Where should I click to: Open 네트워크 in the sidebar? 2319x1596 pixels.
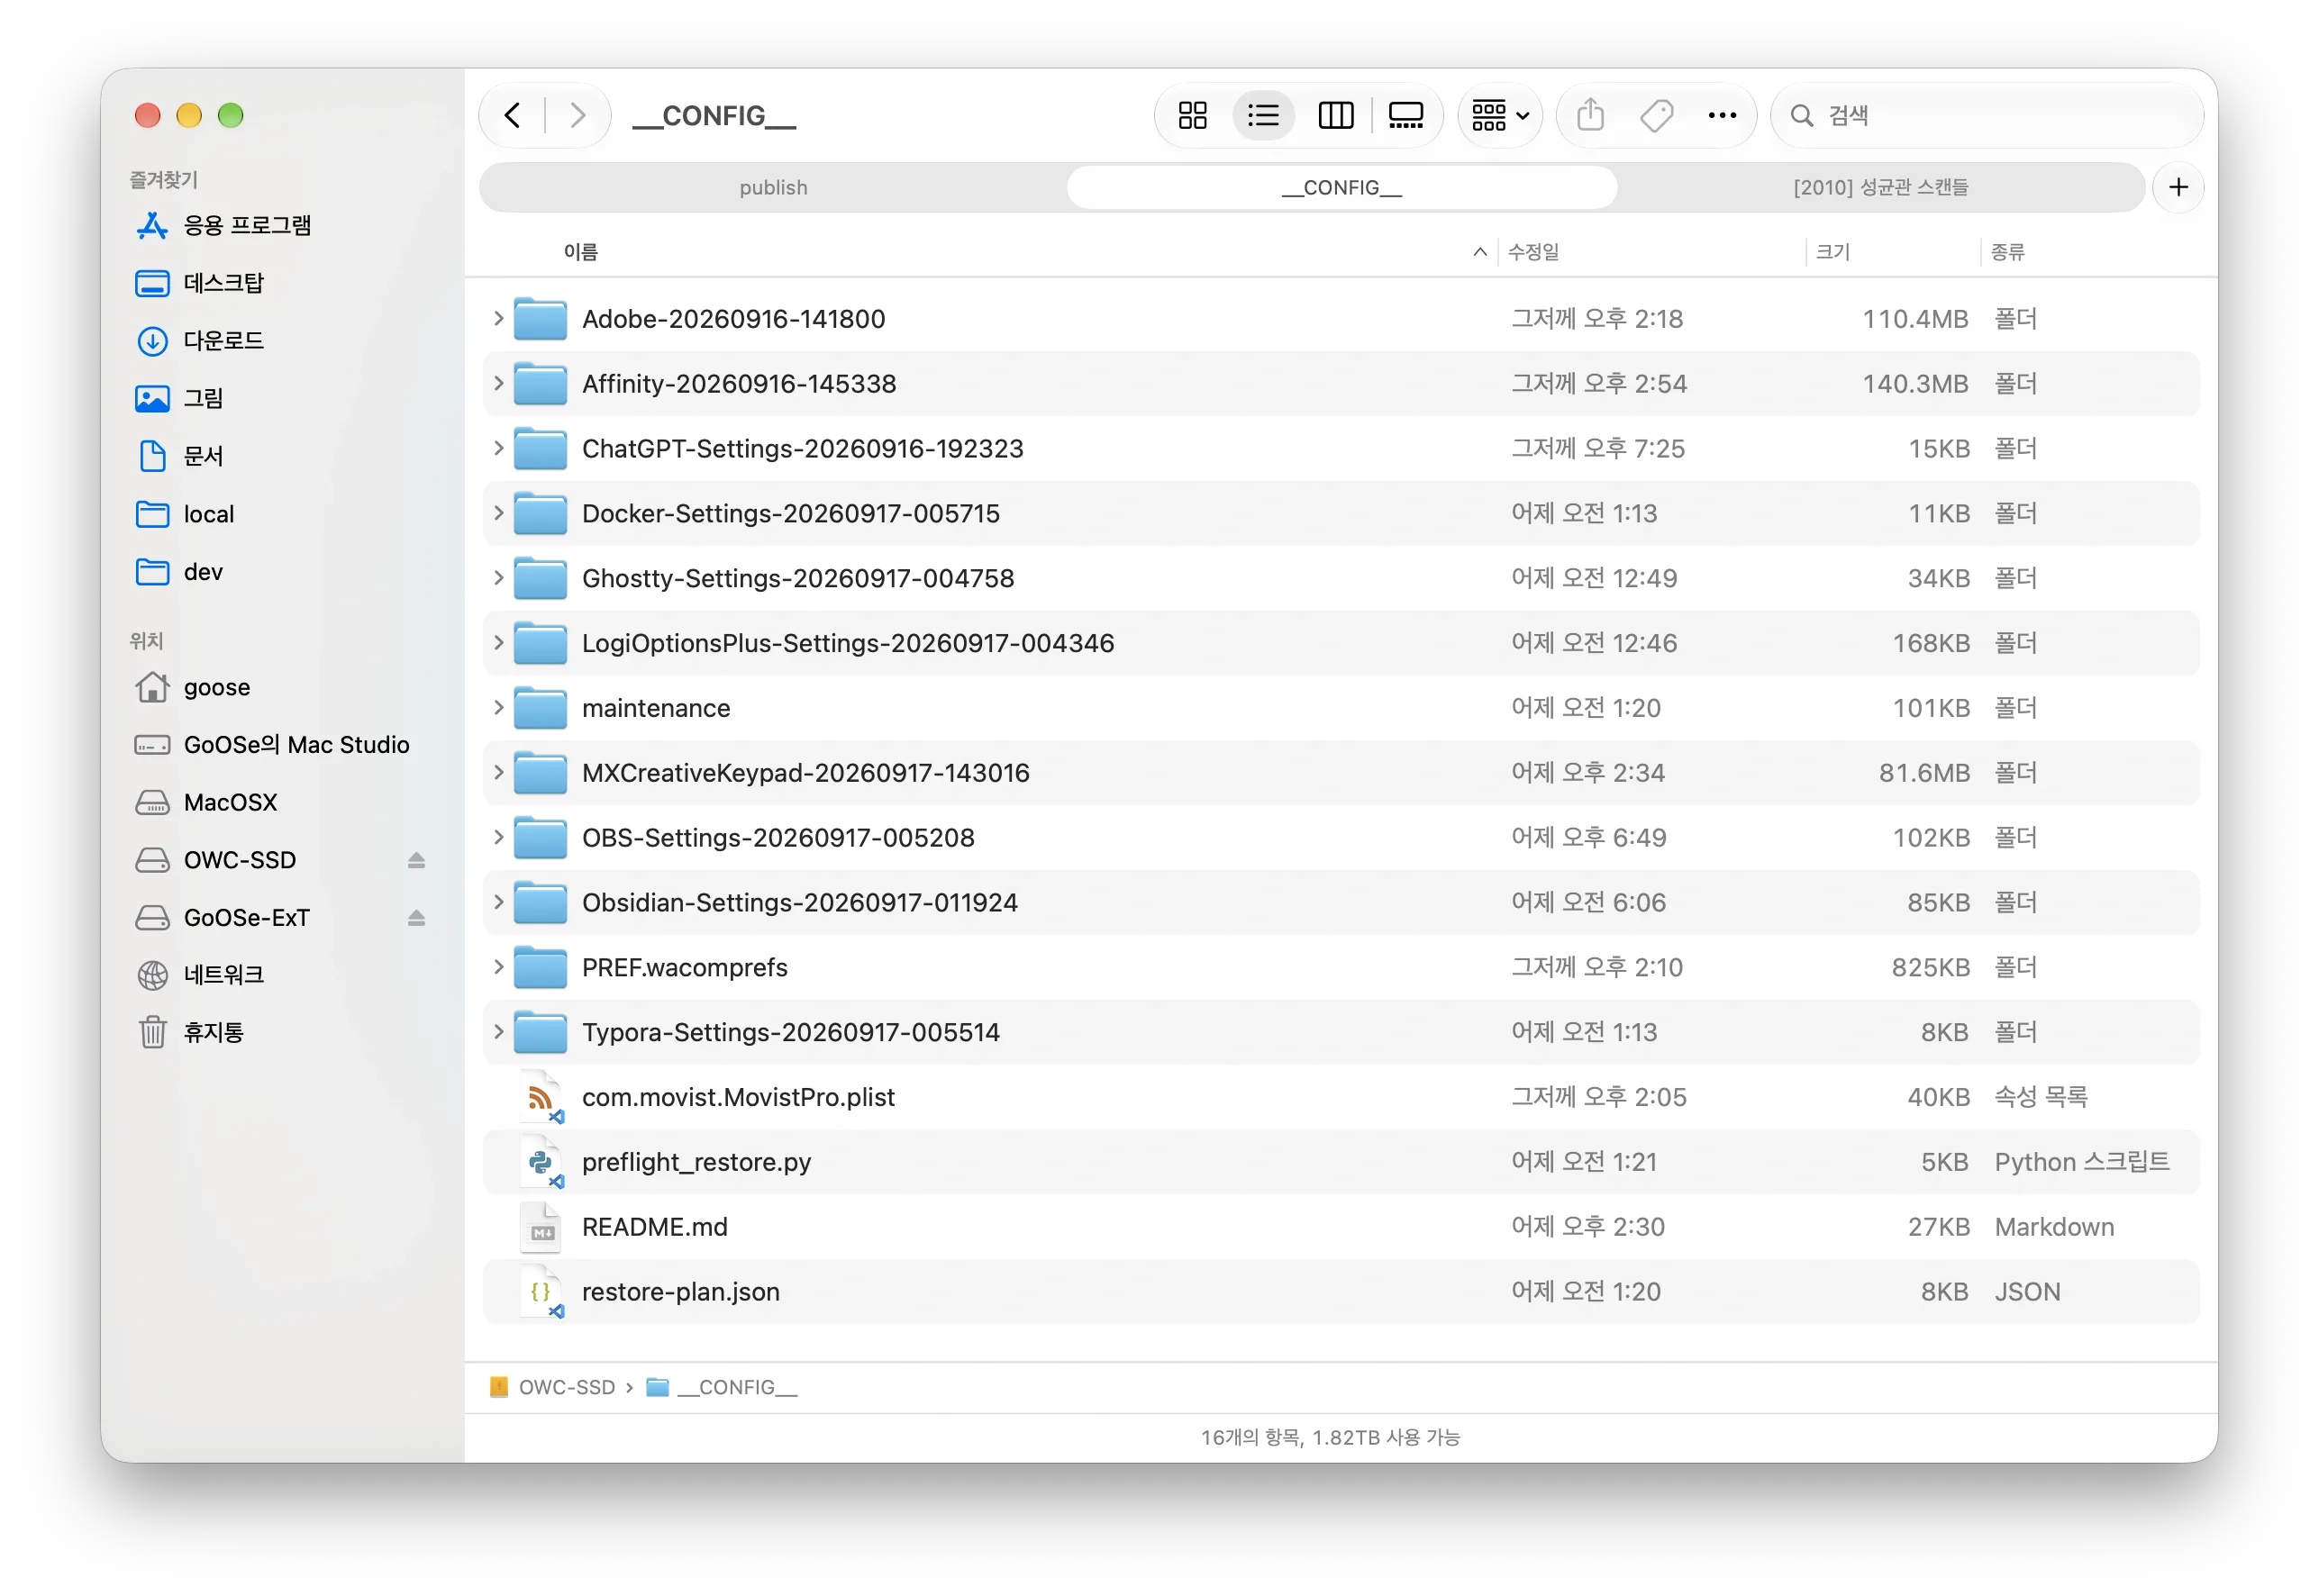point(199,976)
